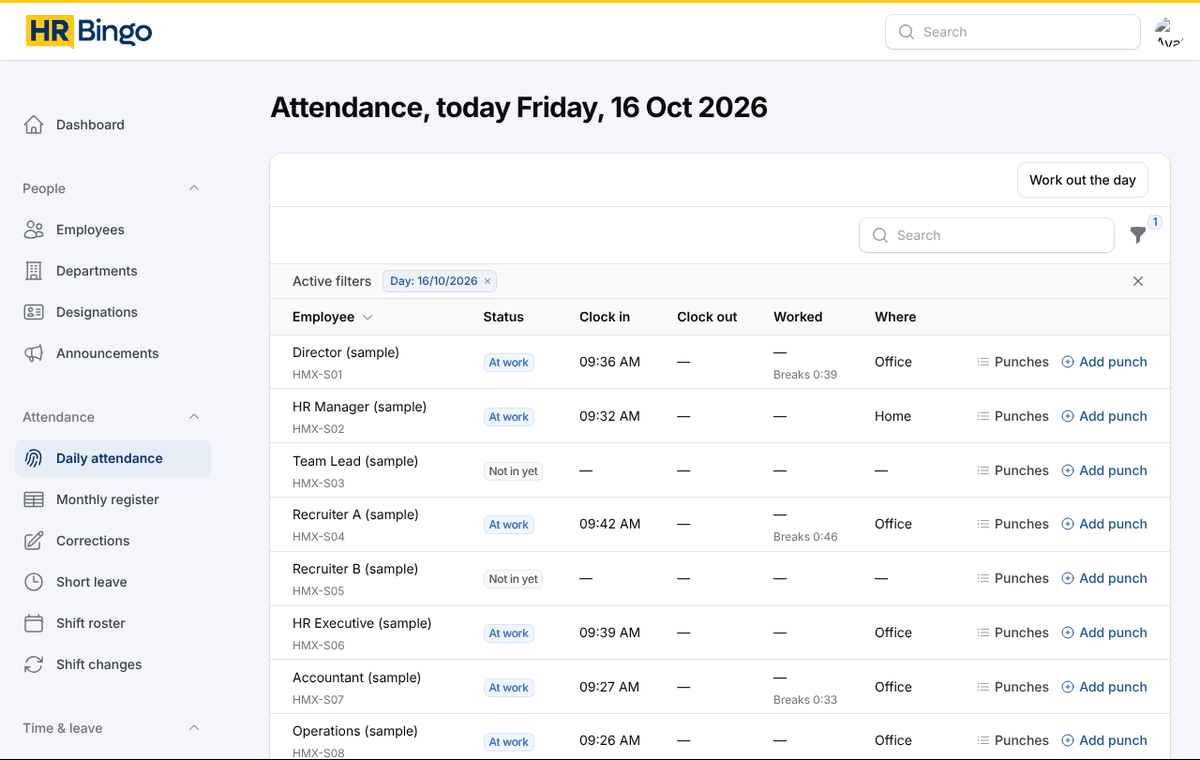Click the 09:36 AM clock-in time
Screen dimensions: 1200x760
coord(610,362)
